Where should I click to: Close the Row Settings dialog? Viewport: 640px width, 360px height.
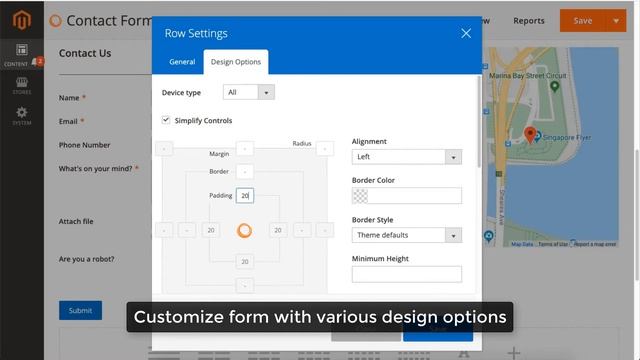[466, 33]
